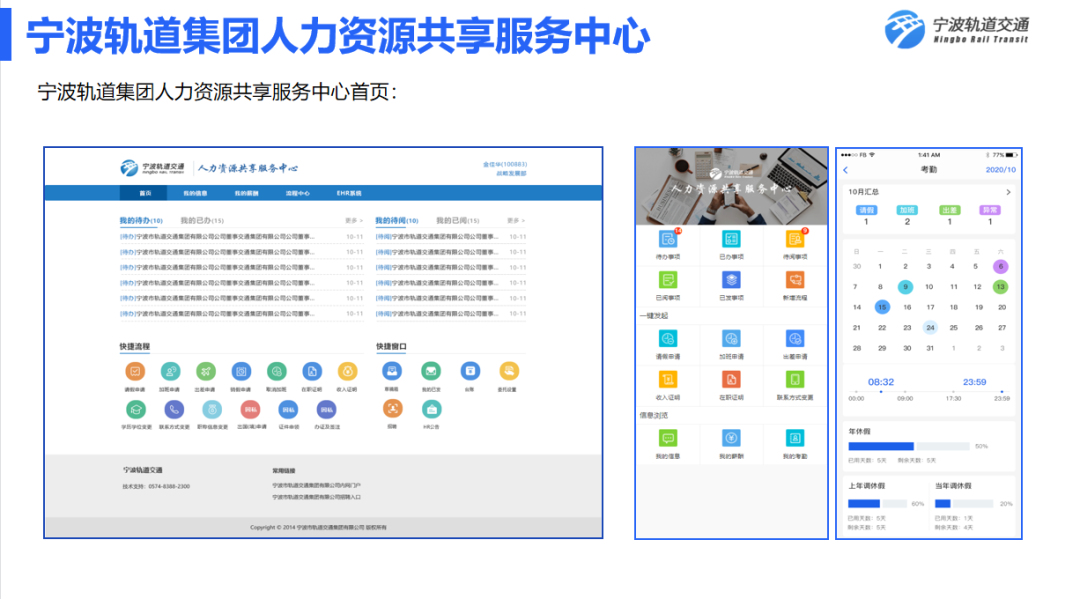Tap 请假申请 under 一键发起 in mobile app

(667, 339)
